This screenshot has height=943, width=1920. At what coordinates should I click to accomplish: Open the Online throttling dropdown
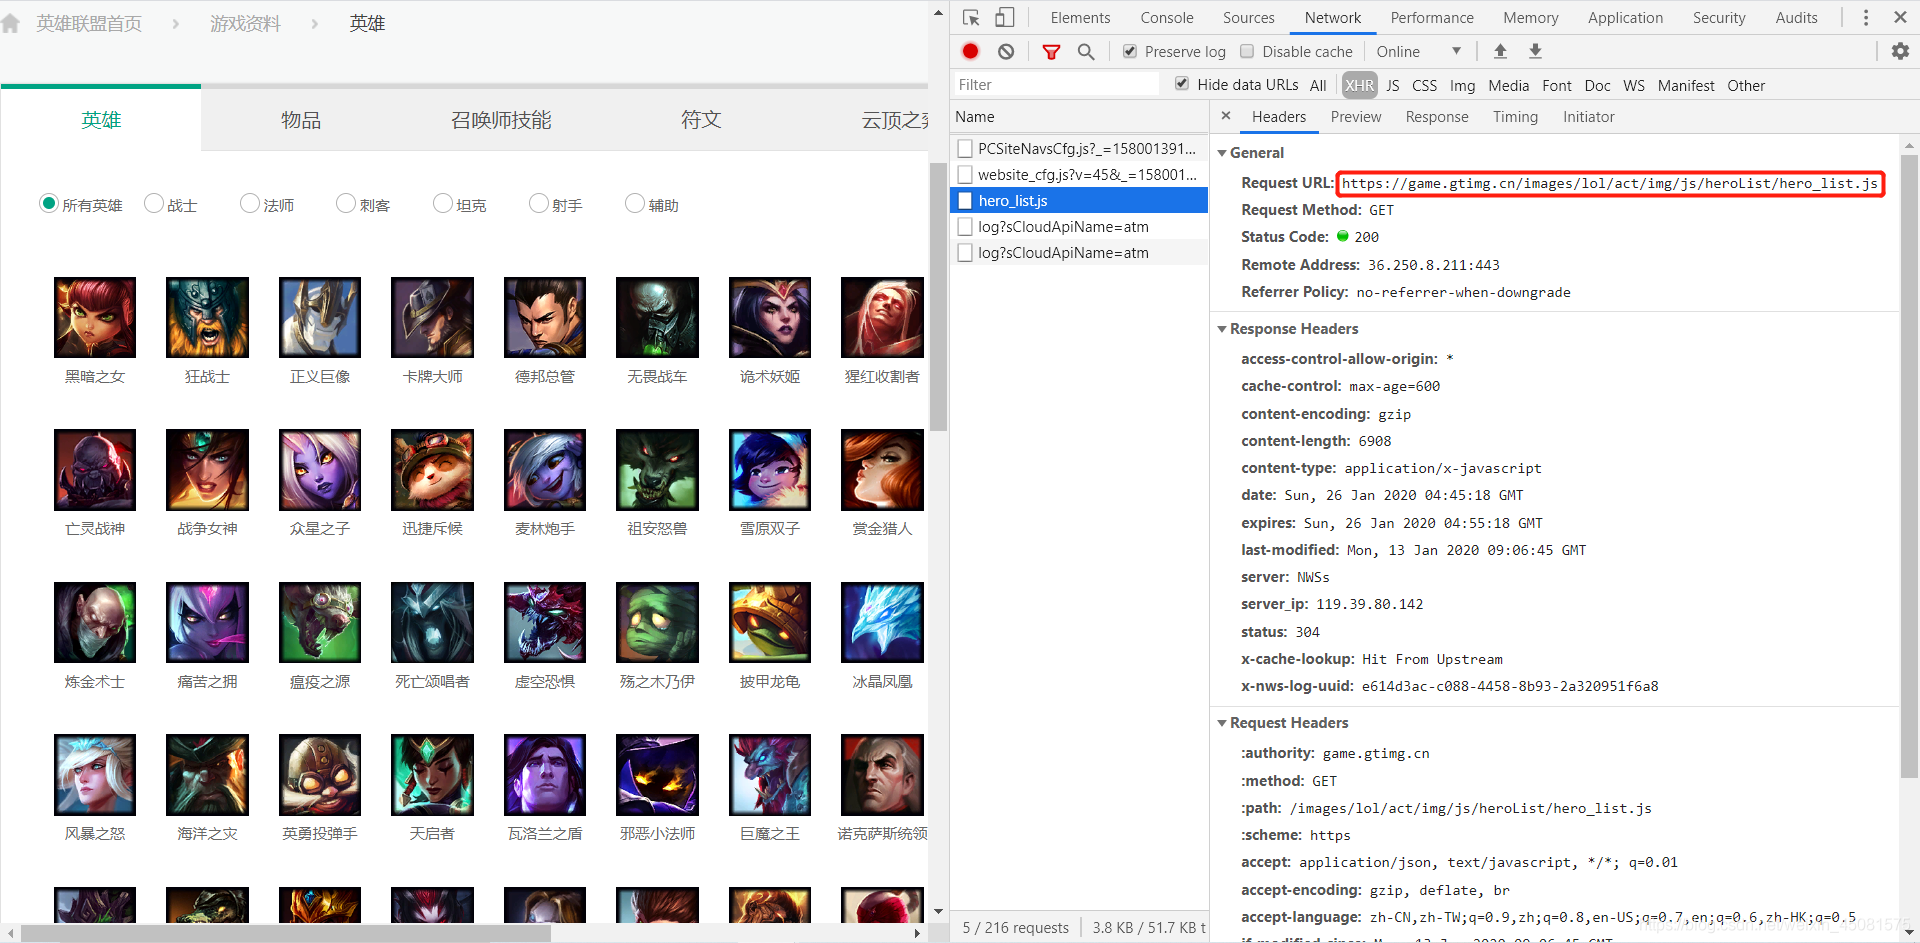point(1419,51)
